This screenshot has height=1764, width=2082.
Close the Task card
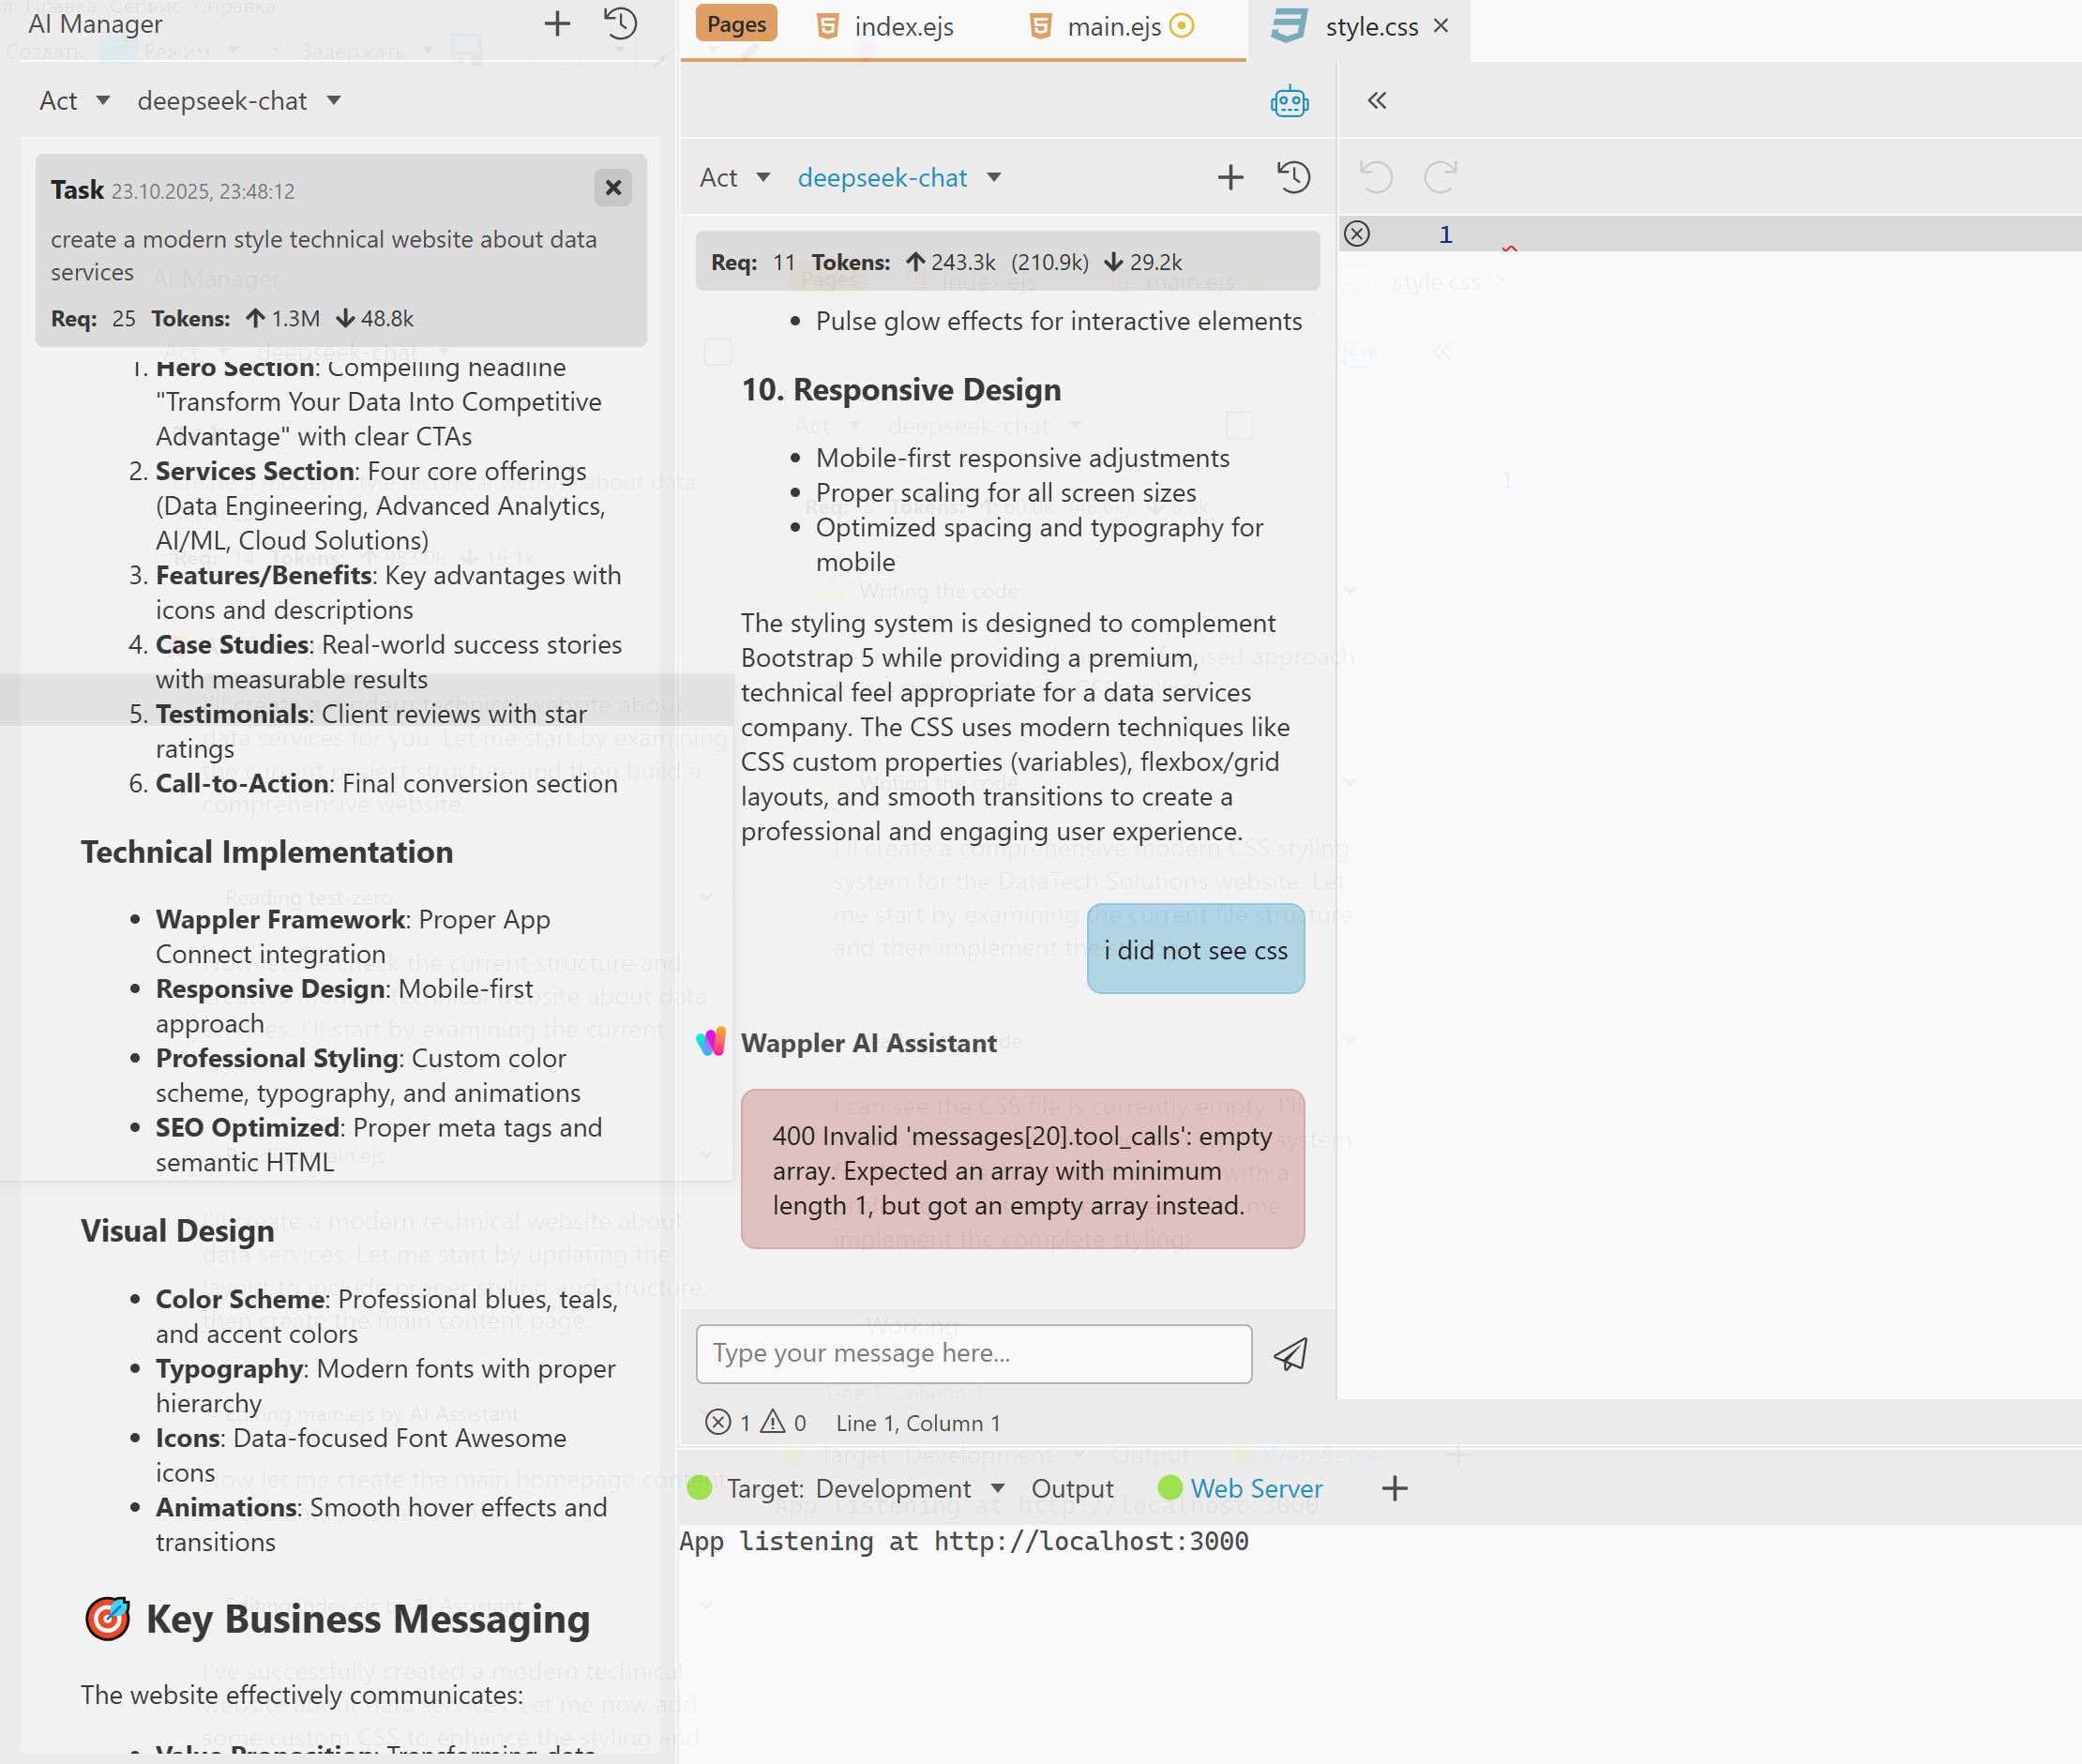coord(613,188)
